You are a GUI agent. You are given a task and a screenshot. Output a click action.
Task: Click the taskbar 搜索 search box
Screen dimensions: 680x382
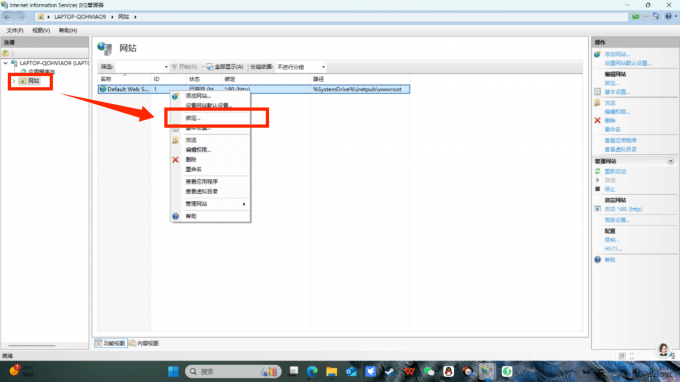coord(233,372)
